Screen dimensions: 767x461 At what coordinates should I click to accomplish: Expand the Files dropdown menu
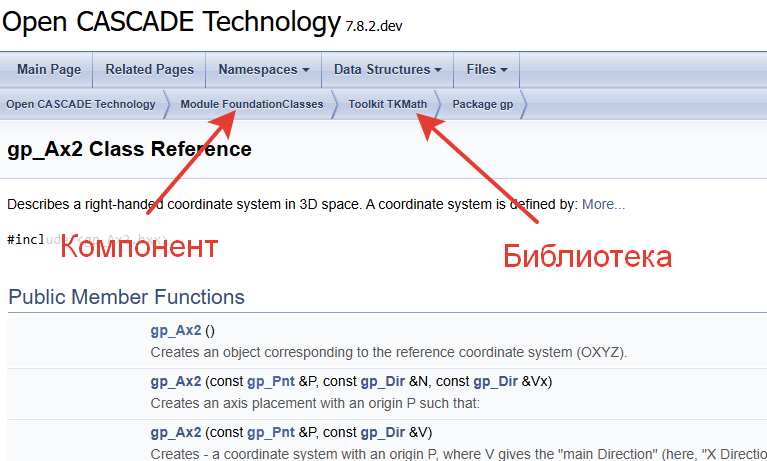coord(487,69)
